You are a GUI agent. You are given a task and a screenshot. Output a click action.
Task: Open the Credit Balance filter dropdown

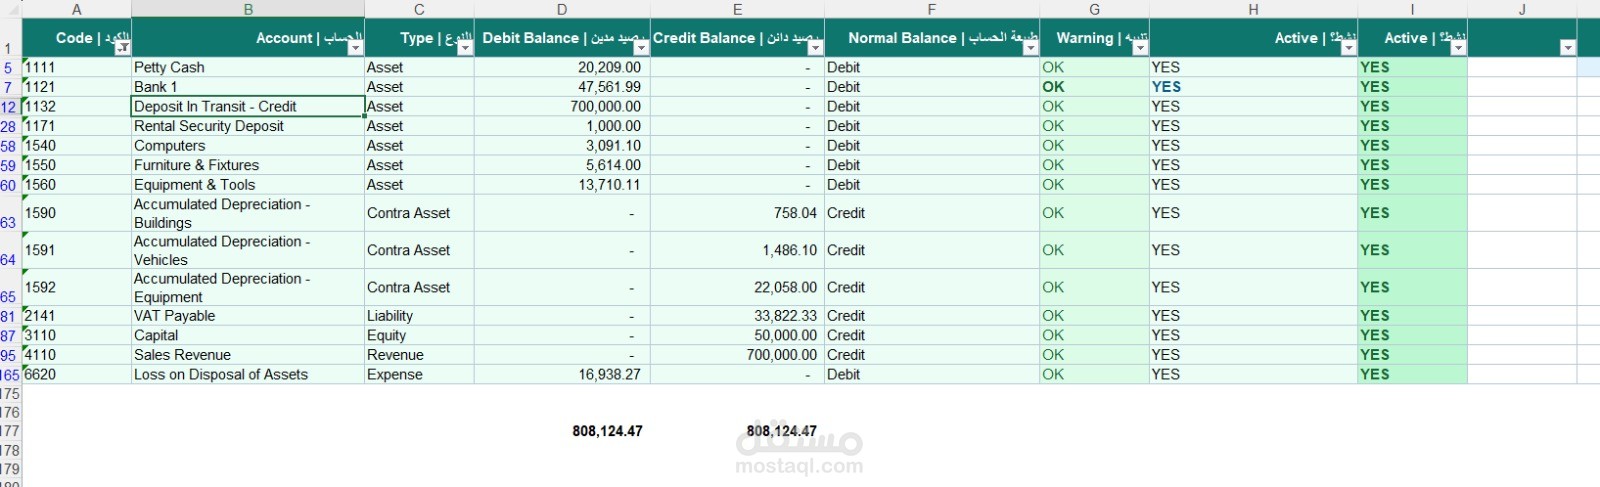815,48
